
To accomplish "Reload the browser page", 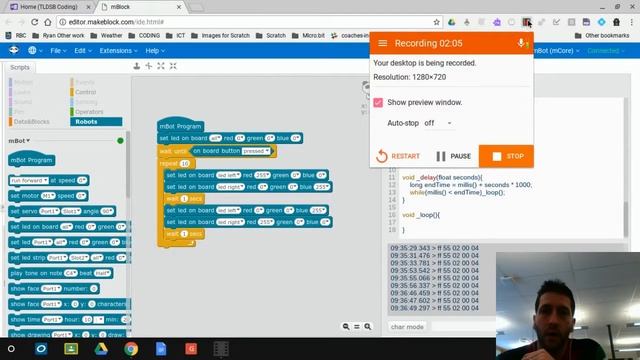I will pos(35,22).
